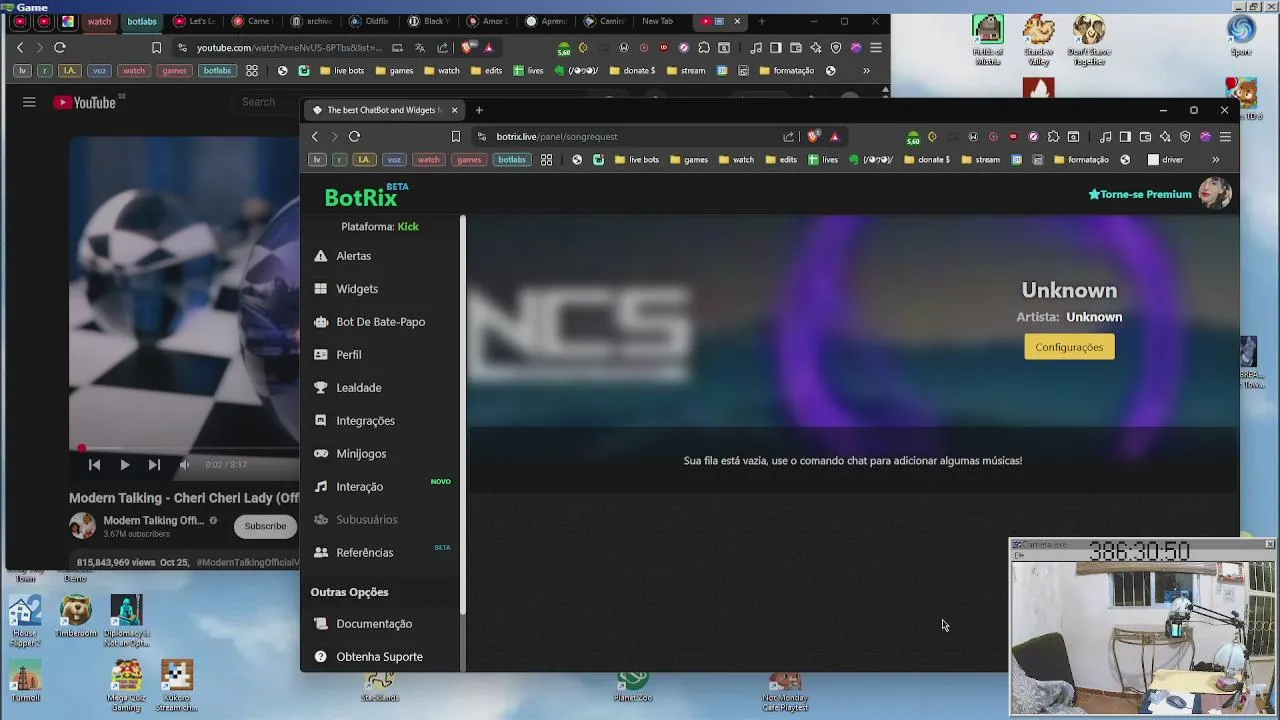This screenshot has height=720, width=1280.
Task: Click Torne-se Premium link
Action: click(1140, 195)
